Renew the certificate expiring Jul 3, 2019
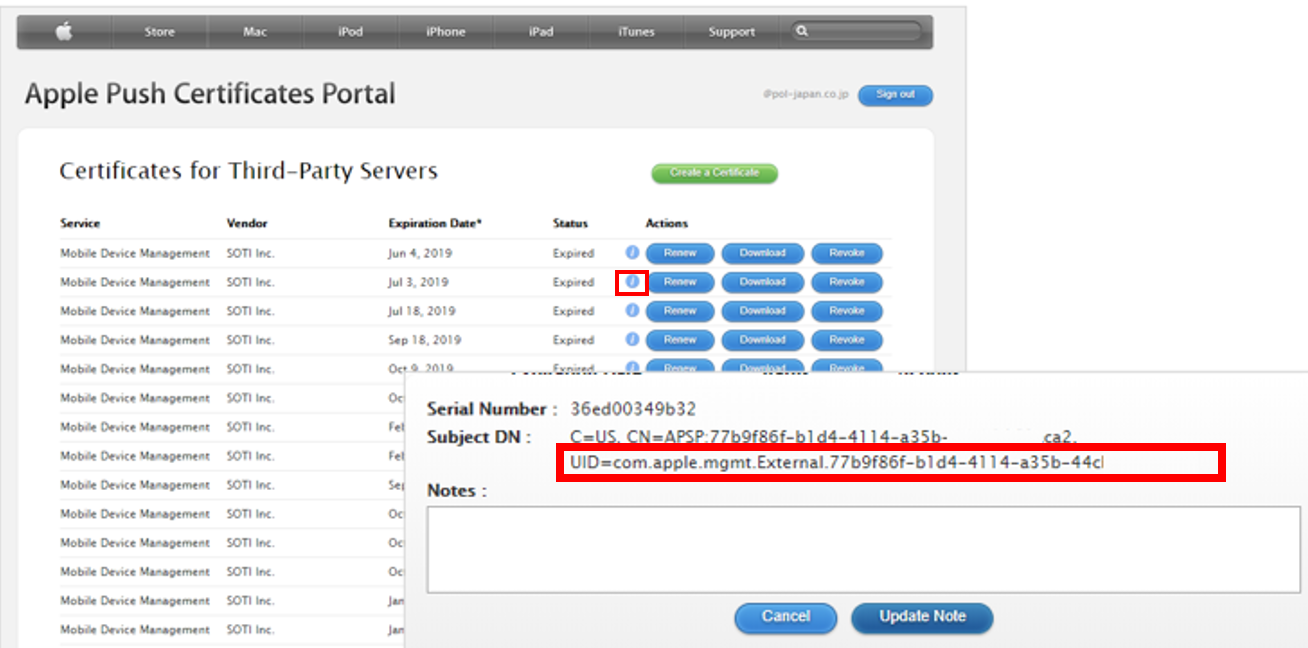The height and width of the screenshot is (648, 1308). [x=680, y=282]
